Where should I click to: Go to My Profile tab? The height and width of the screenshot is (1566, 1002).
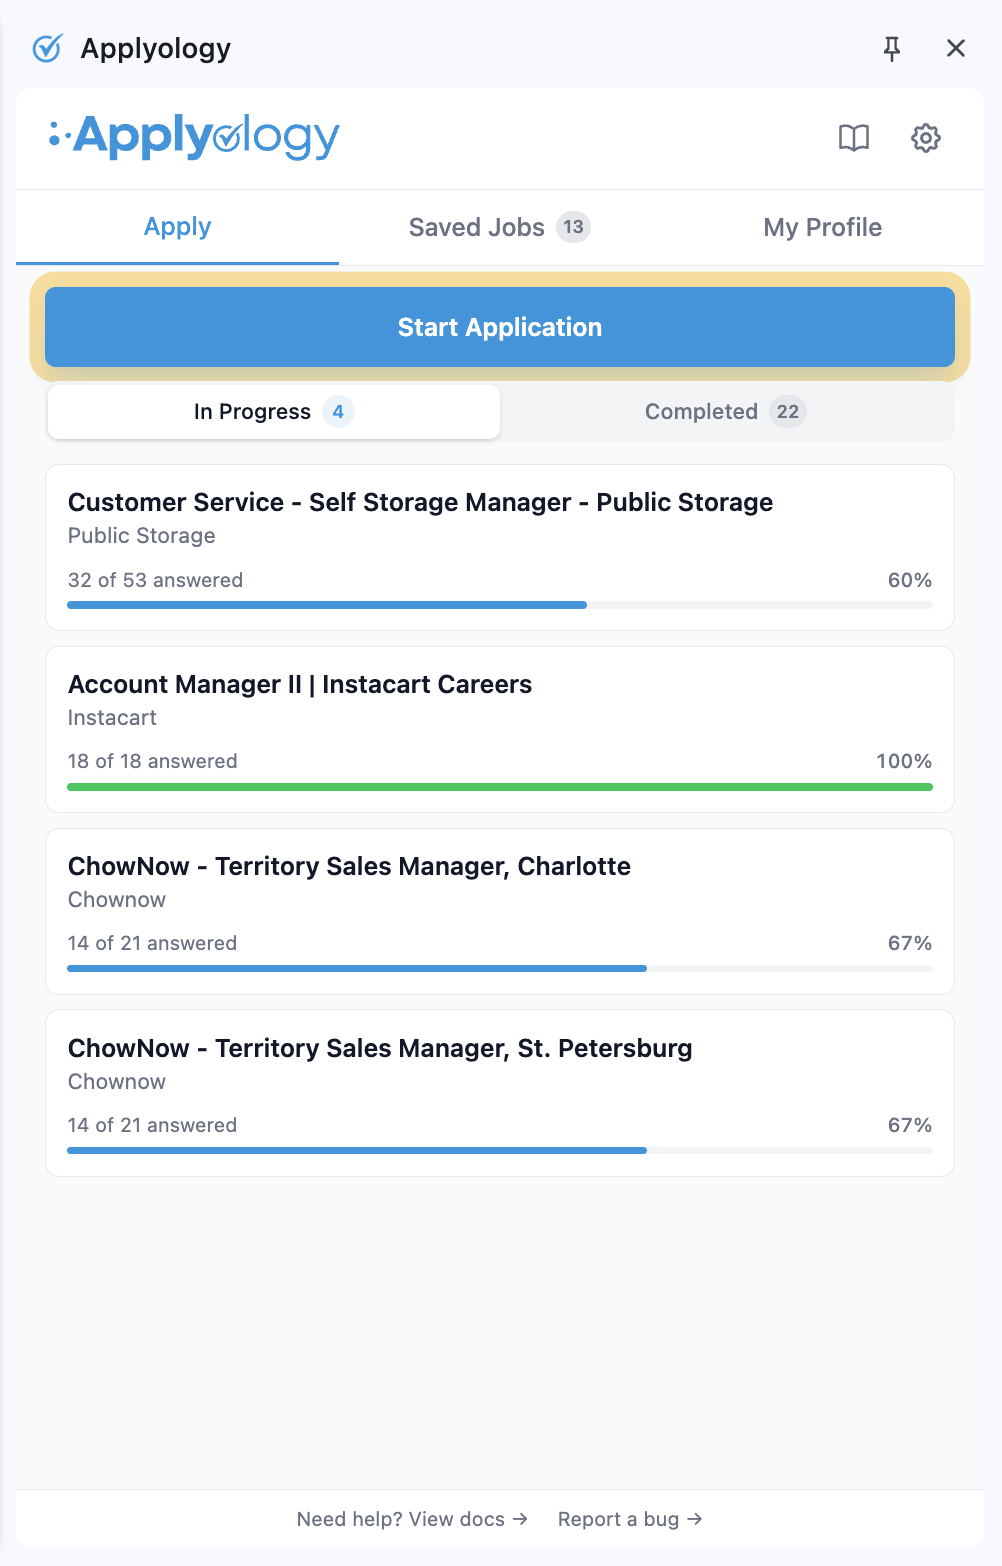tap(822, 227)
